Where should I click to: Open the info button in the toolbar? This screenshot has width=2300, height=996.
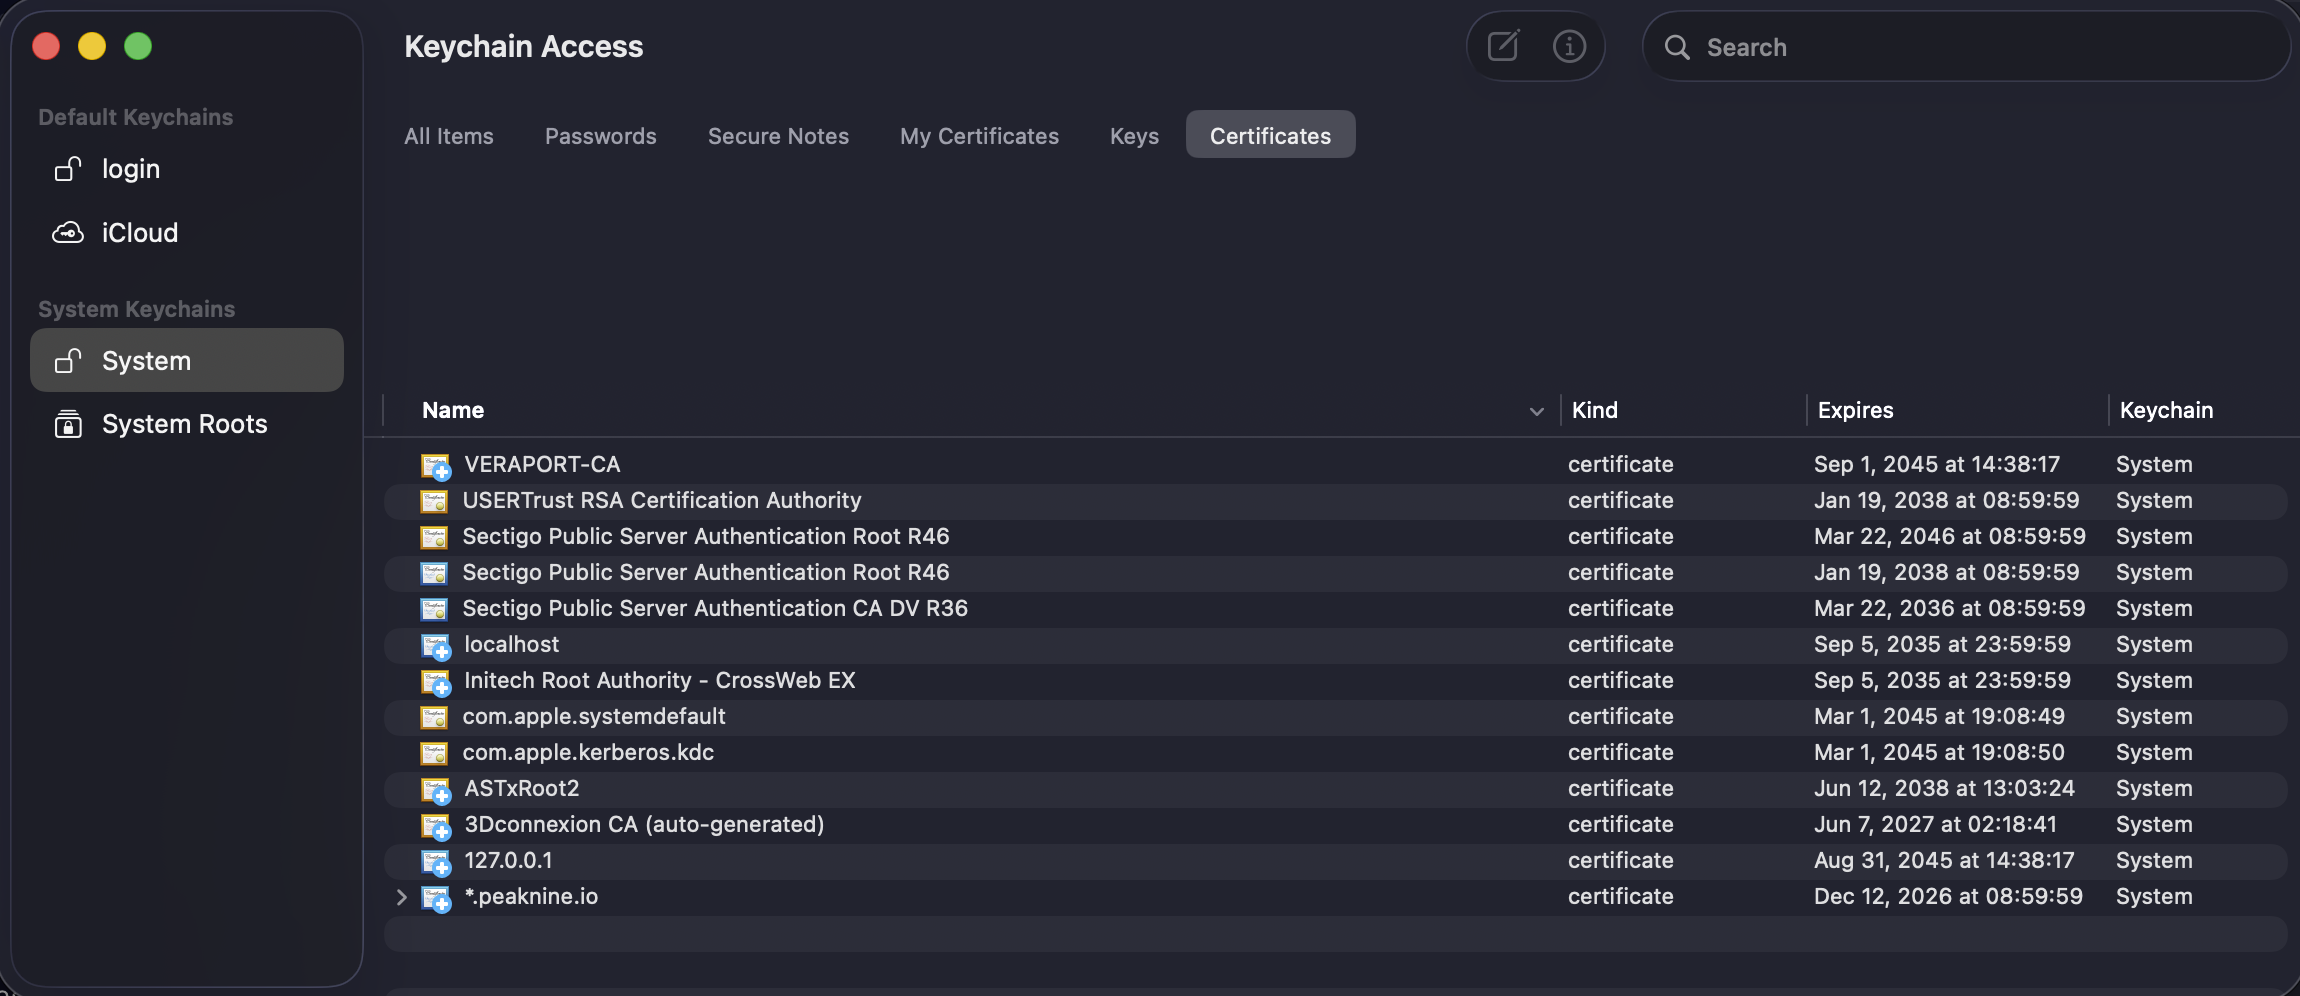point(1569,46)
